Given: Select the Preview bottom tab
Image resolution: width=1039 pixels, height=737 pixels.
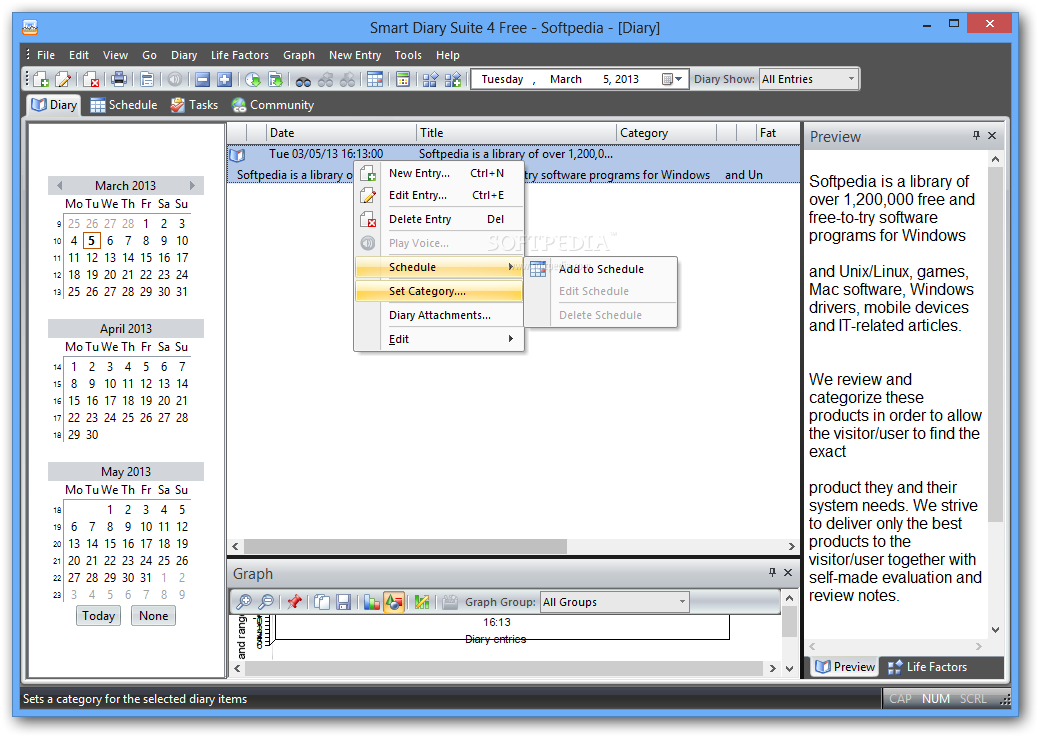Looking at the screenshot, I should tap(845, 667).
